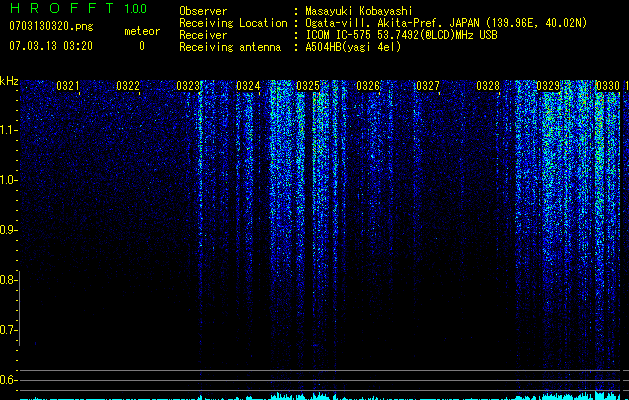The height and width of the screenshot is (400, 629).
Task: Click the meteor count value 0
Action: point(142,46)
